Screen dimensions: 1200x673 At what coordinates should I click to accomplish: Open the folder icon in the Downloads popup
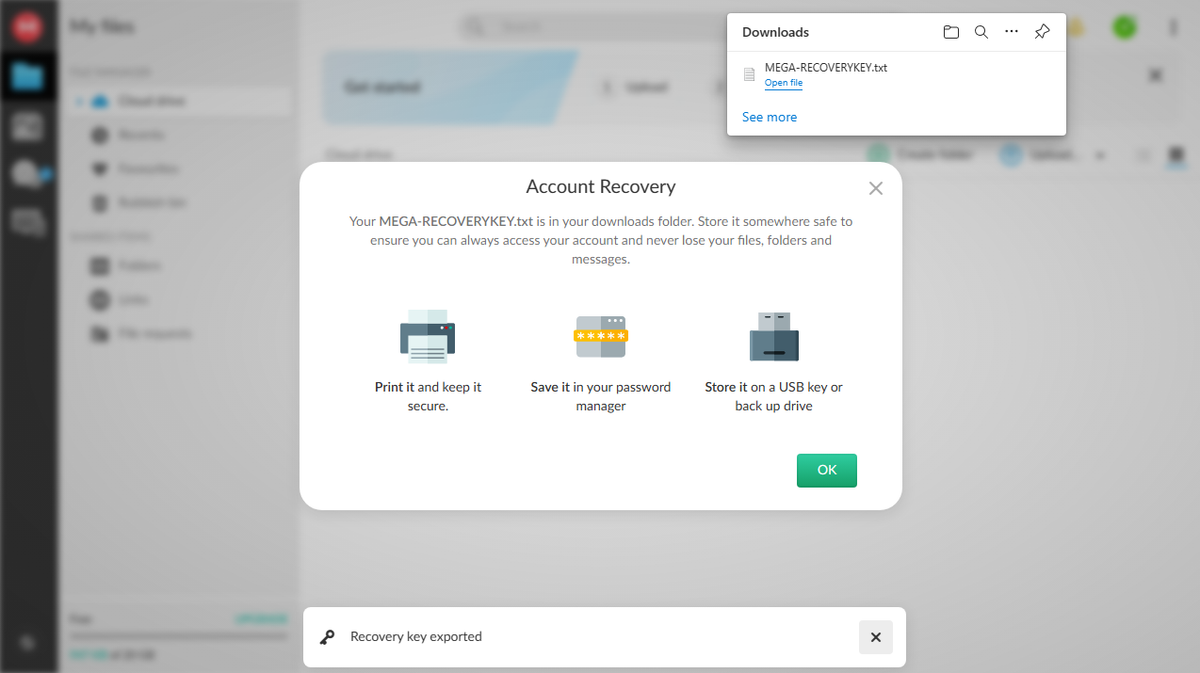(x=951, y=31)
